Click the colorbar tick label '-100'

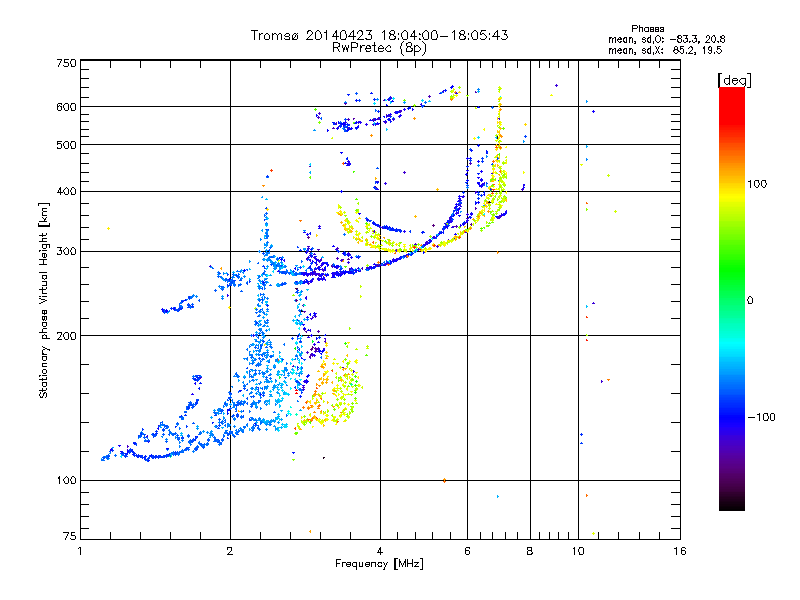point(761,417)
